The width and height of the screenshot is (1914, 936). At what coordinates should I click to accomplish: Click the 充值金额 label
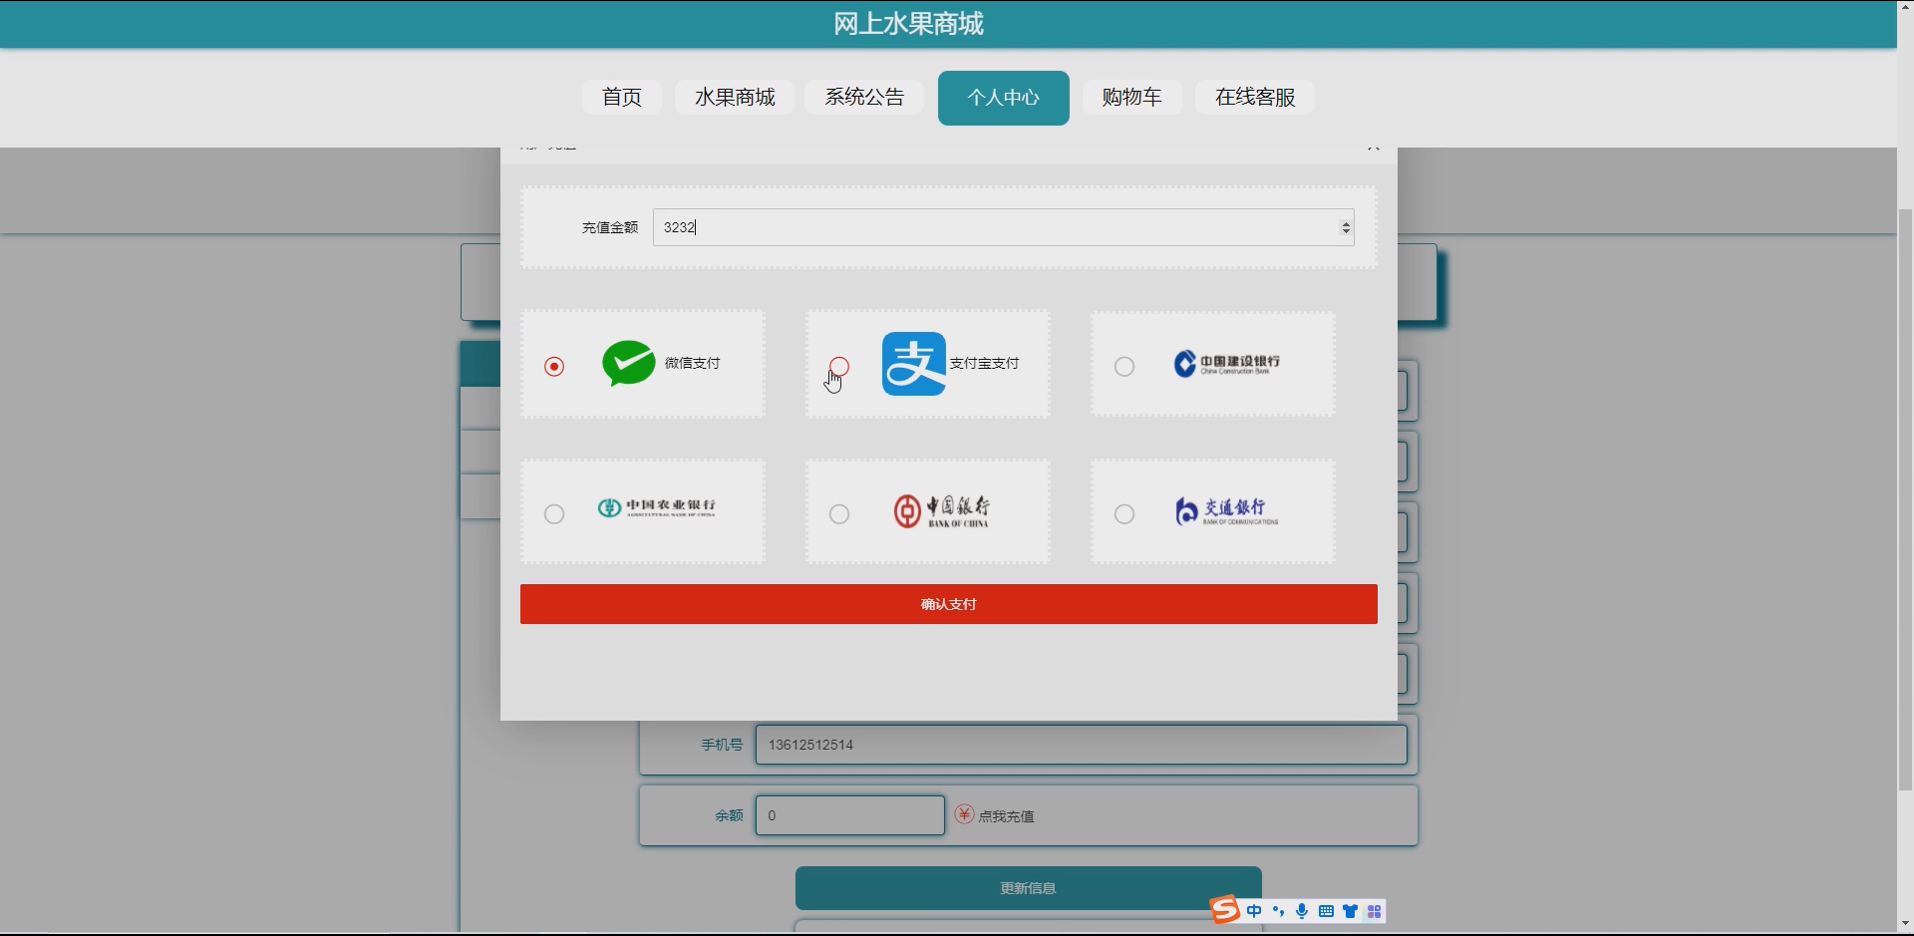click(x=610, y=228)
